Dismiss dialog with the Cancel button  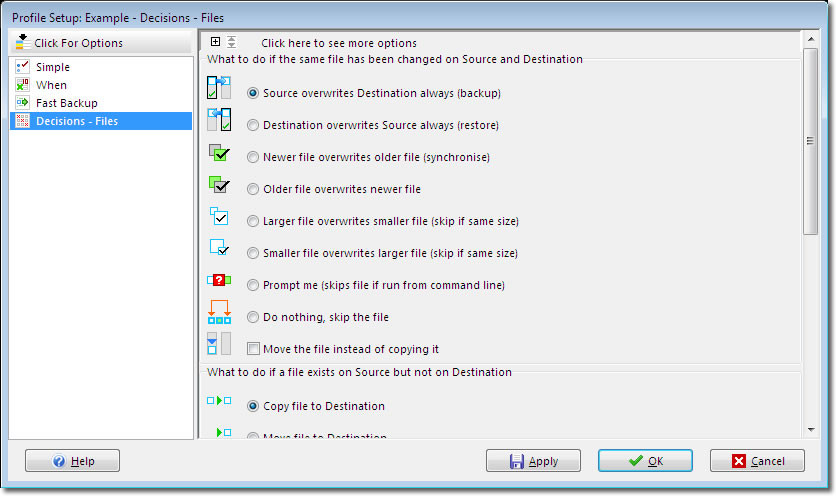pyautogui.click(x=757, y=461)
